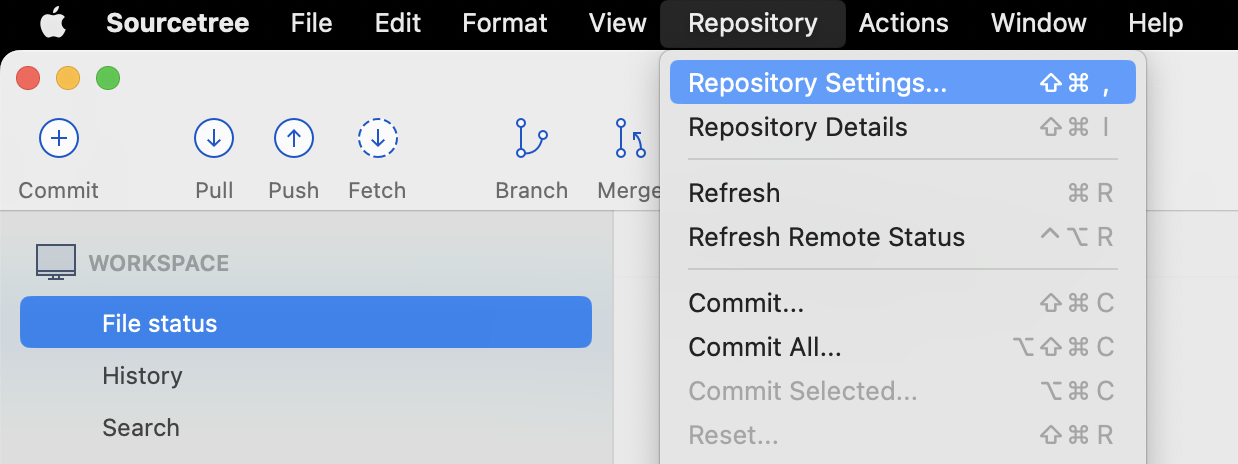The height and width of the screenshot is (464, 1238).
Task: Click the Push up-arrow icon
Action: [x=293, y=139]
